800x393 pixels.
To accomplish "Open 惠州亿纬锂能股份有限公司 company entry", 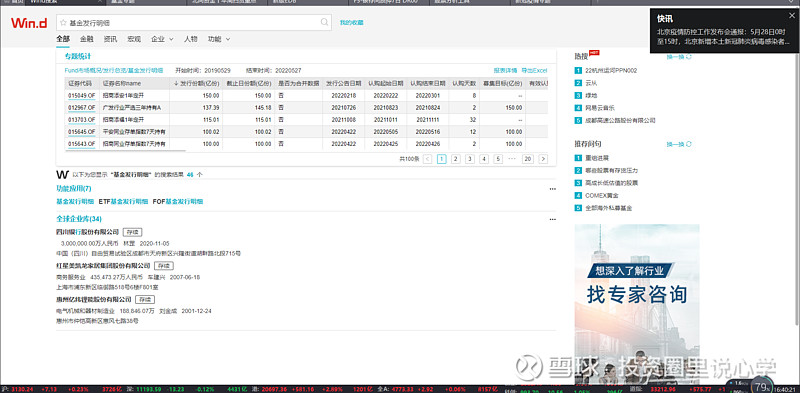I will [x=94, y=299].
